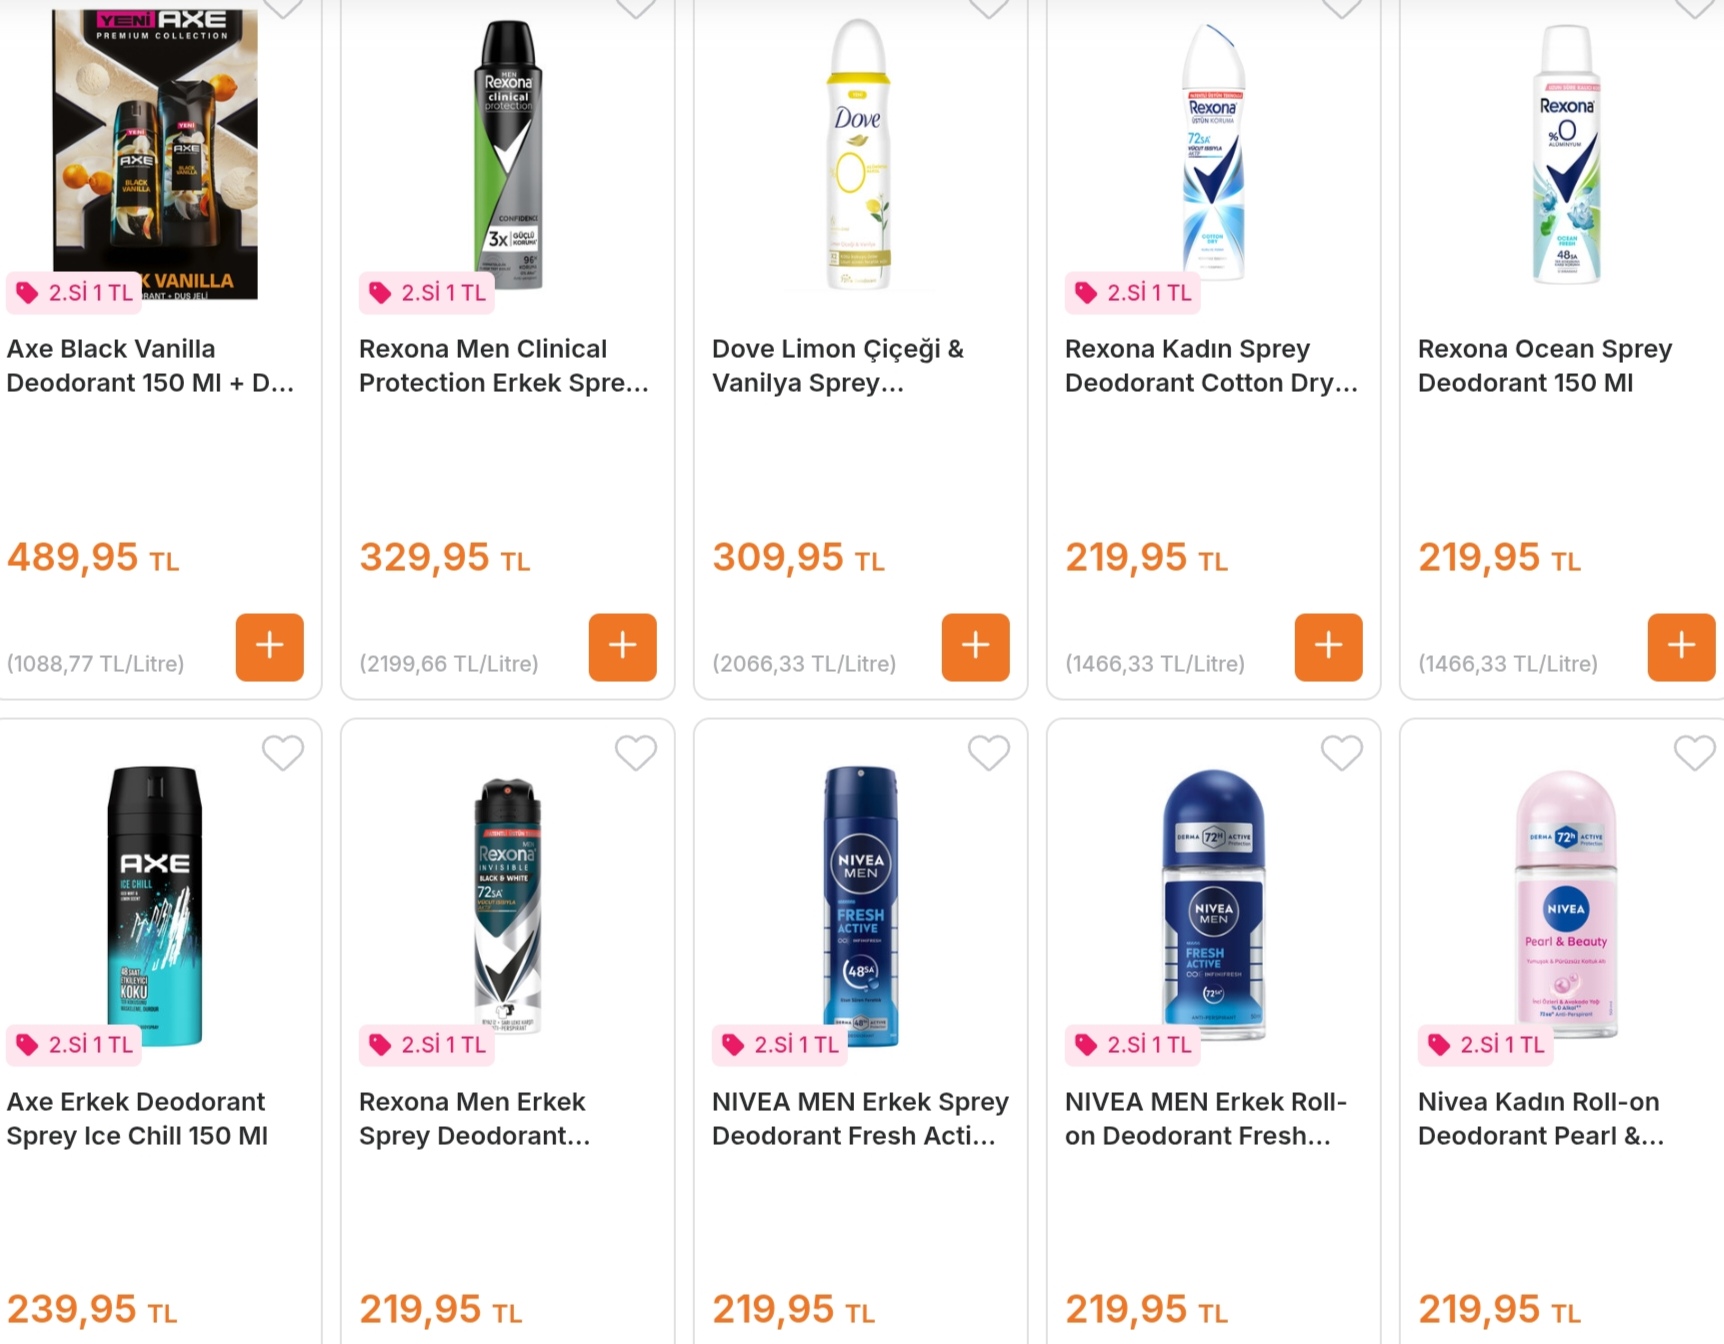Favorite Rexona Men Erkek Sprey Deodorant
This screenshot has width=1724, height=1344.
click(636, 753)
